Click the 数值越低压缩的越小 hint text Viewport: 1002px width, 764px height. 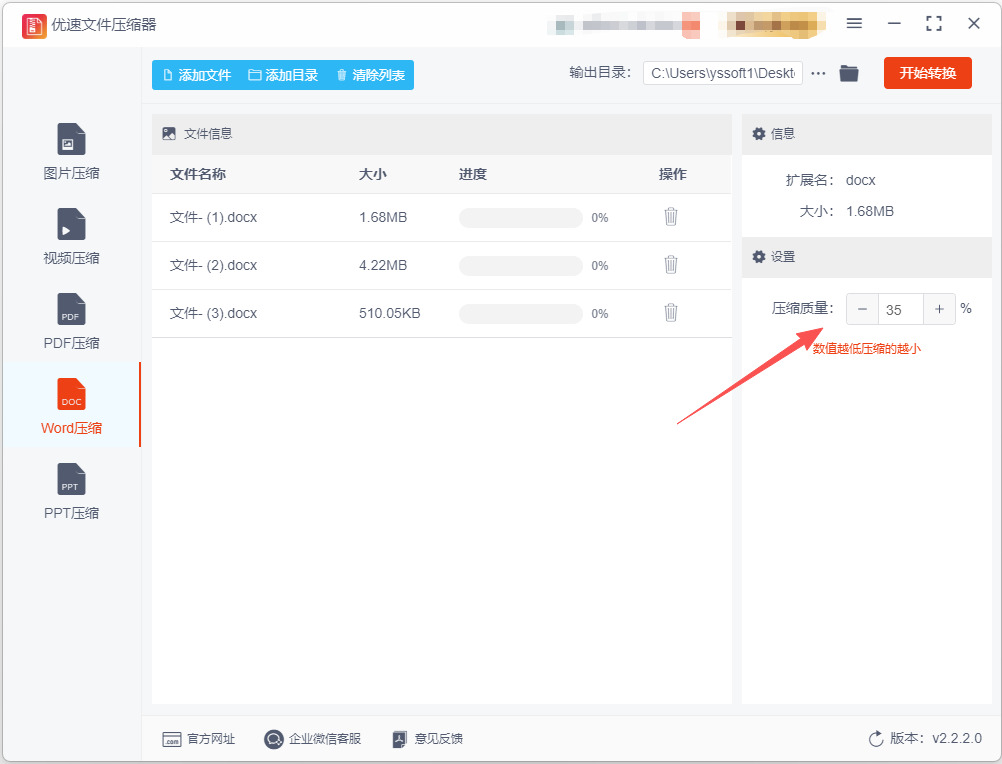pos(867,349)
